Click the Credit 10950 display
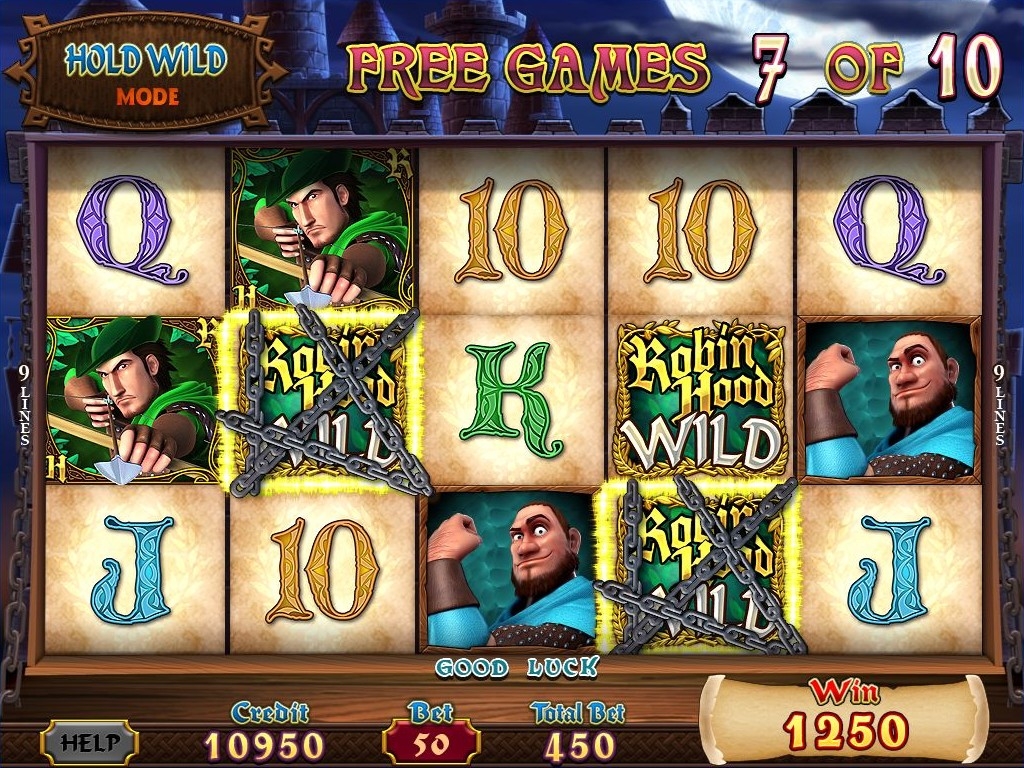Screen dimensions: 1024x768 [x=264, y=733]
